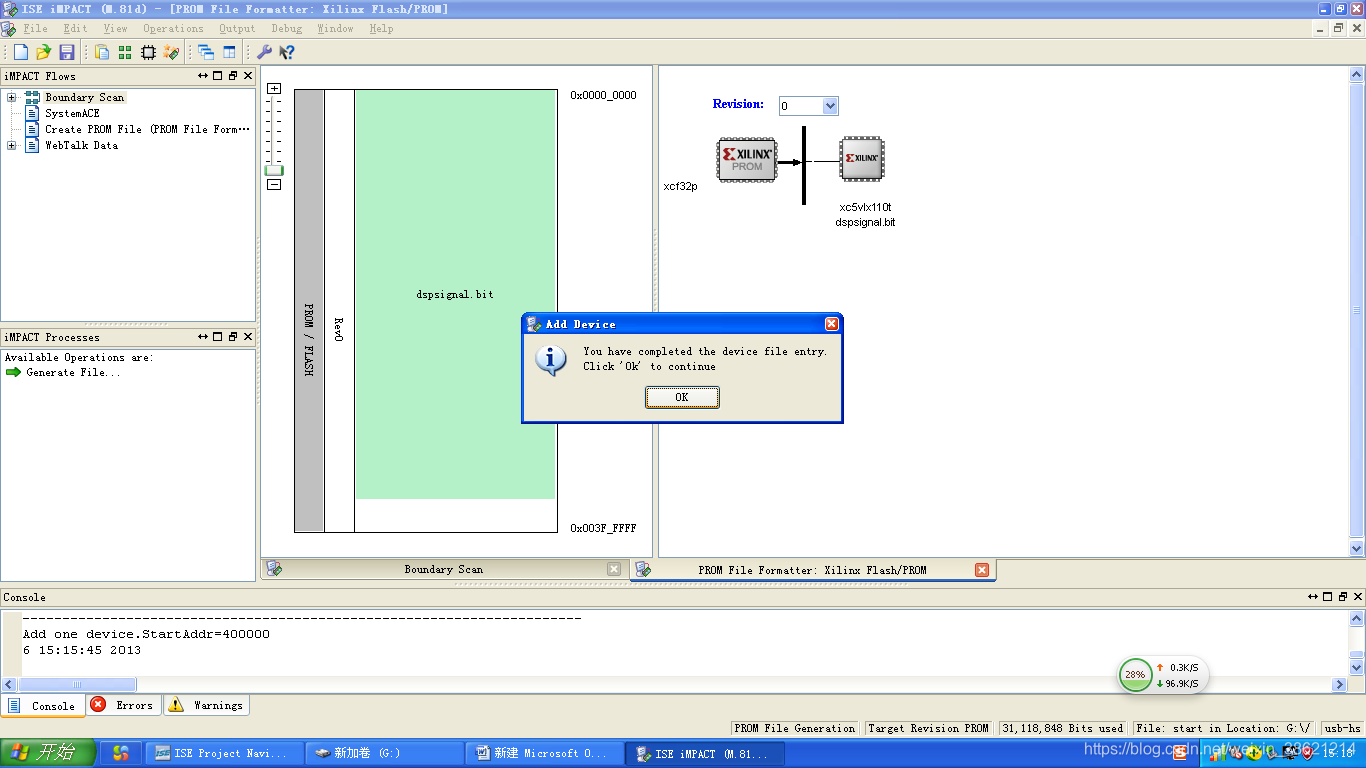Click the zoom out minus below slider
This screenshot has width=1366, height=768.
click(x=274, y=184)
